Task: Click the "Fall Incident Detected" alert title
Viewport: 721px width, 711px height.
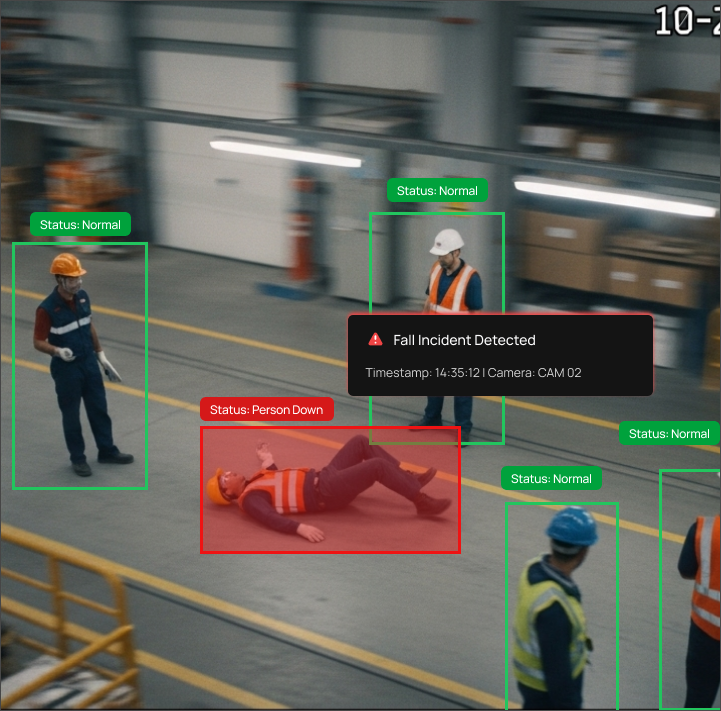Action: 464,340
